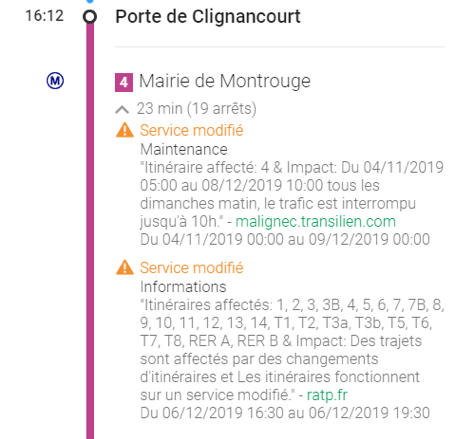The height and width of the screenshot is (439, 454).
Task: Click the pink line 4 route bar
Action: (x=90, y=230)
